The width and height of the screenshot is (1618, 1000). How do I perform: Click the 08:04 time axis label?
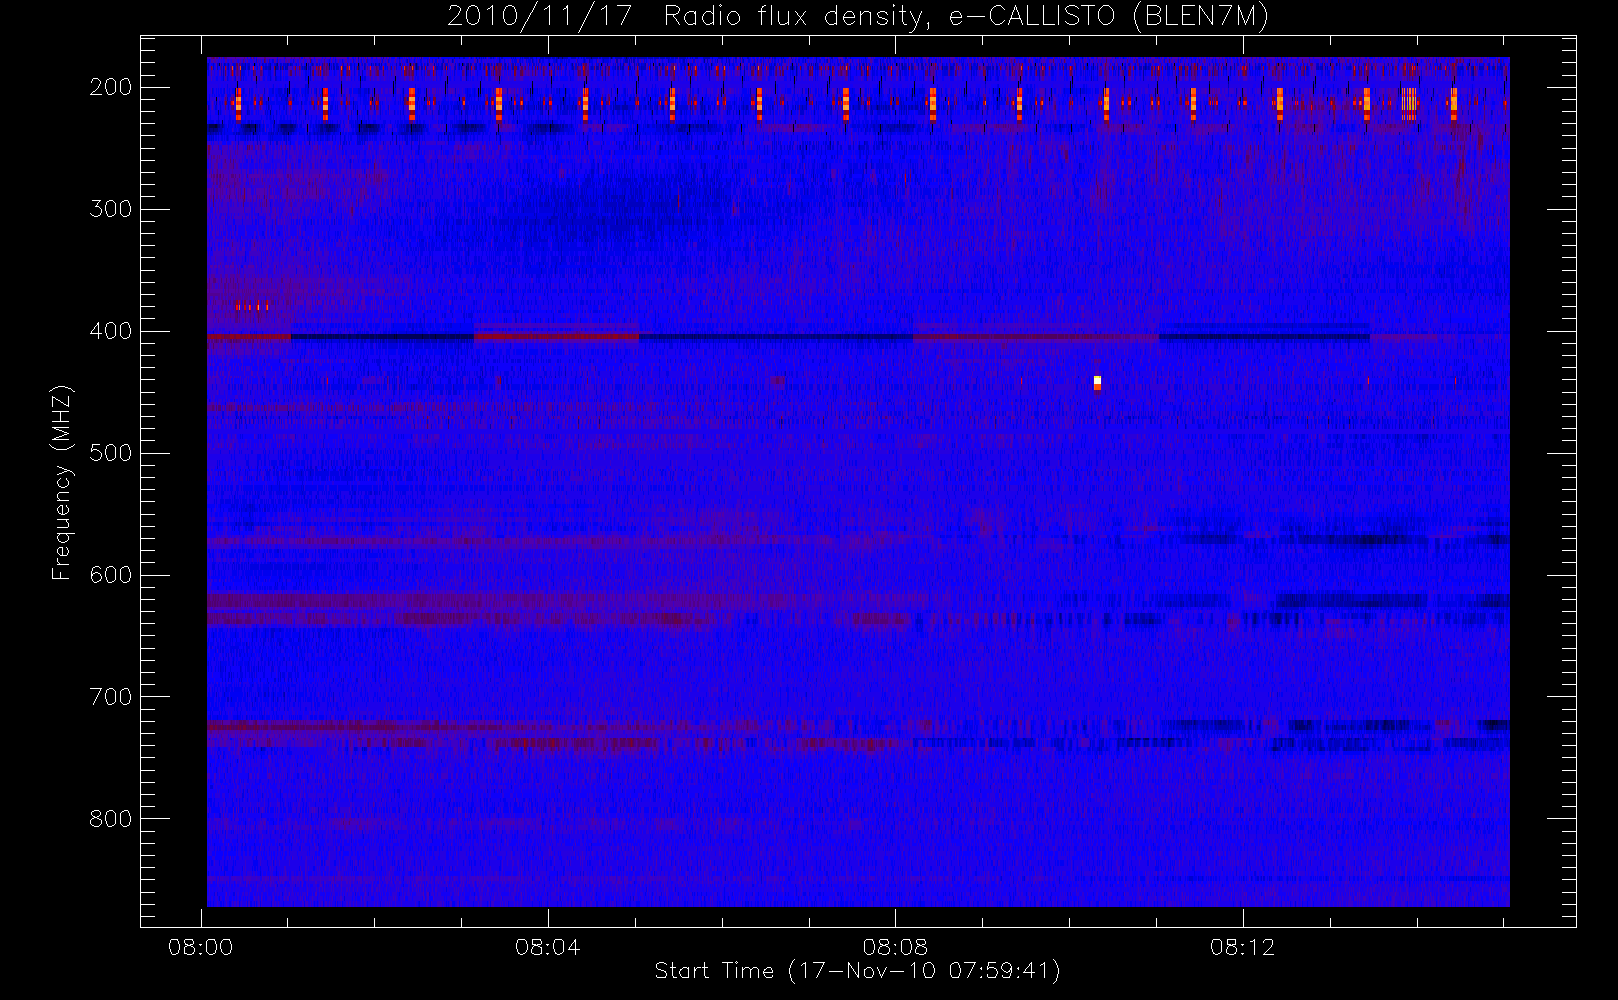point(547,947)
